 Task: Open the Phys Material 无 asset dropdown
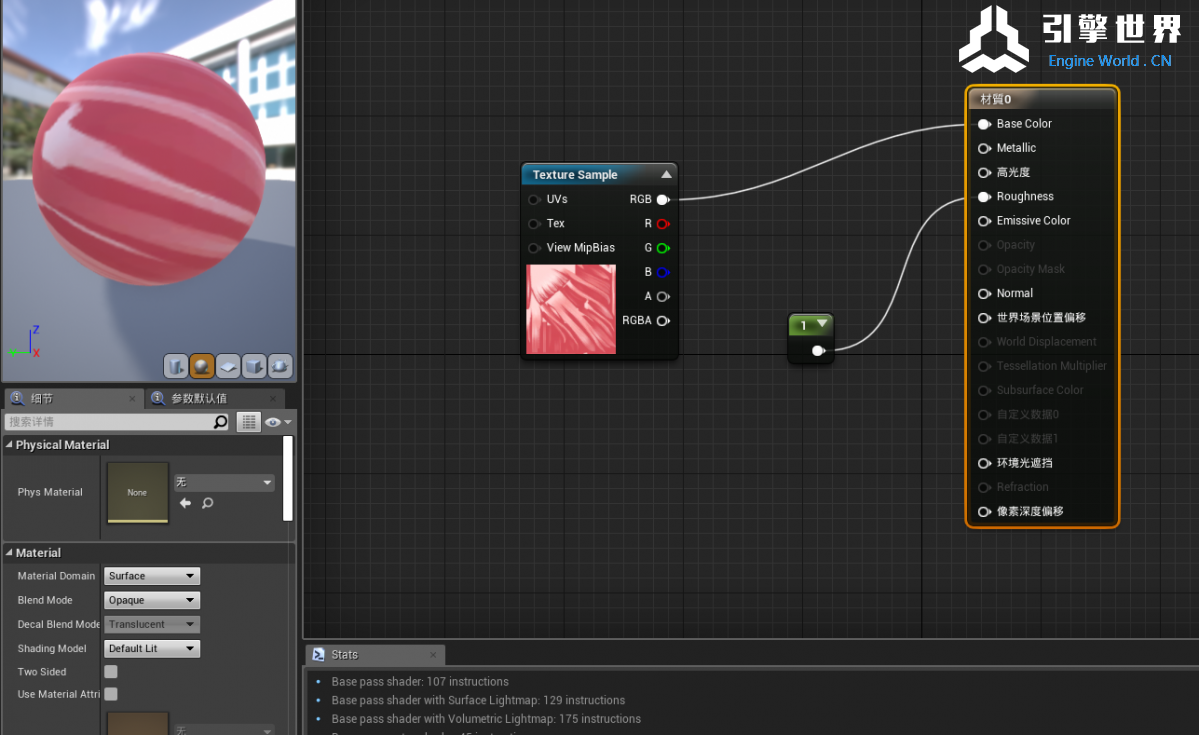pyautogui.click(x=223, y=482)
